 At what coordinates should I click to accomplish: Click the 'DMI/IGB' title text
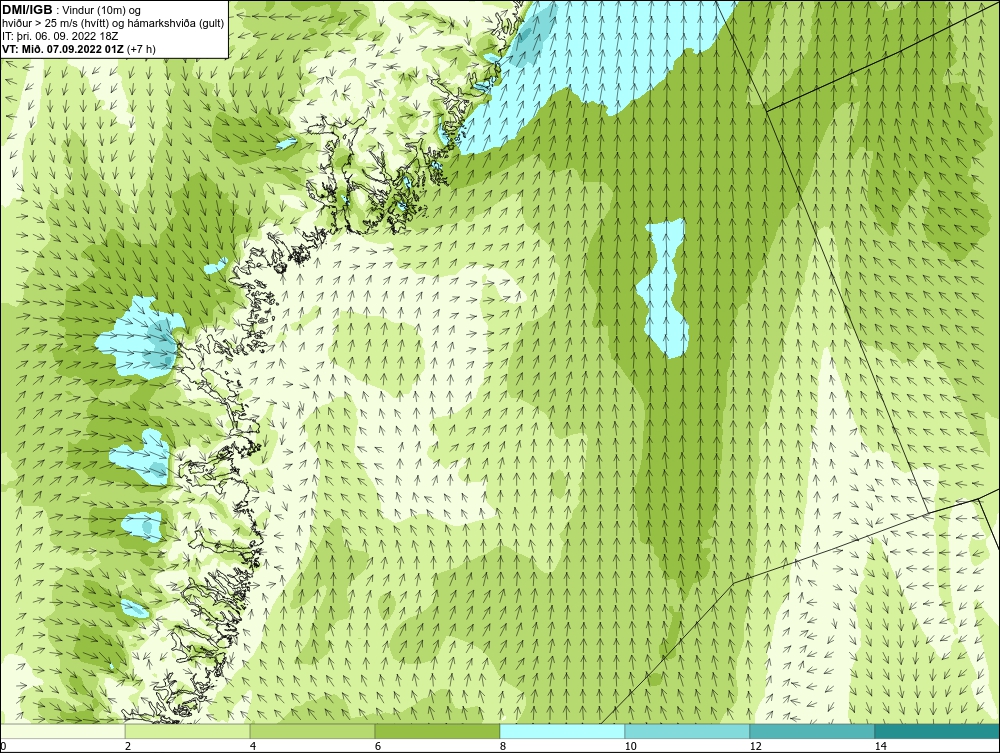27,10
